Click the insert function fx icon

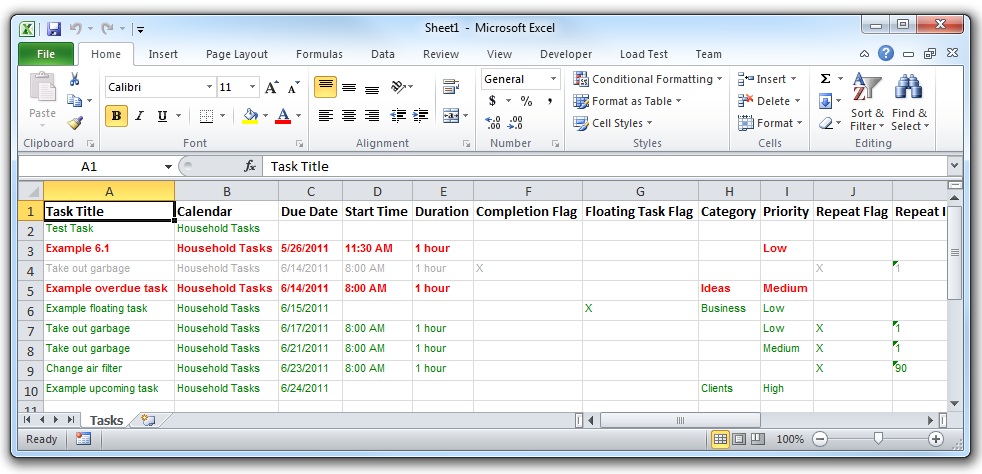[x=250, y=167]
